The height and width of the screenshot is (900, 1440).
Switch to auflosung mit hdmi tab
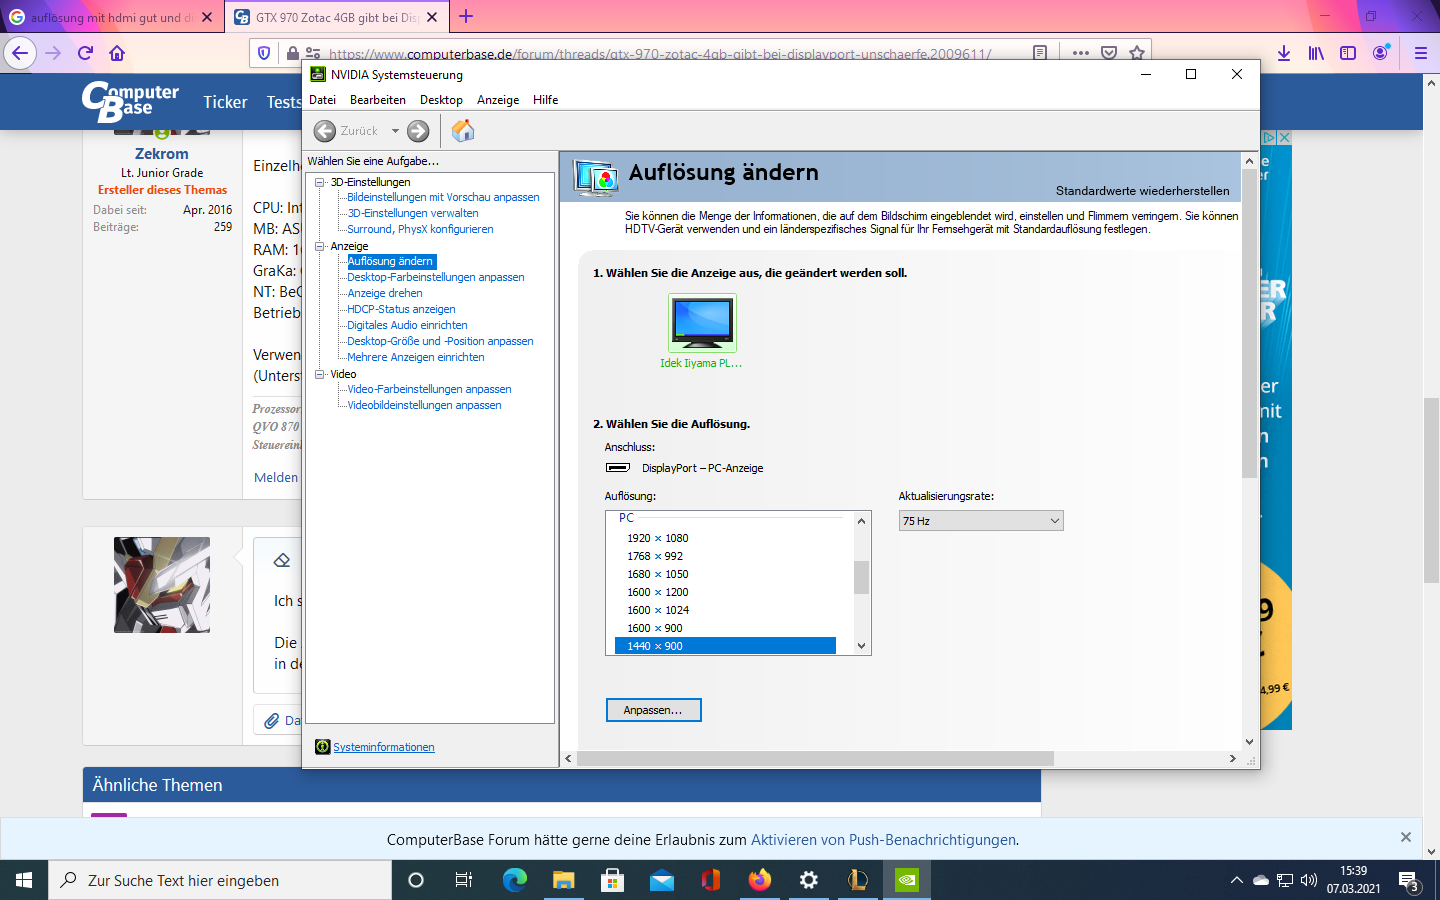110,17
